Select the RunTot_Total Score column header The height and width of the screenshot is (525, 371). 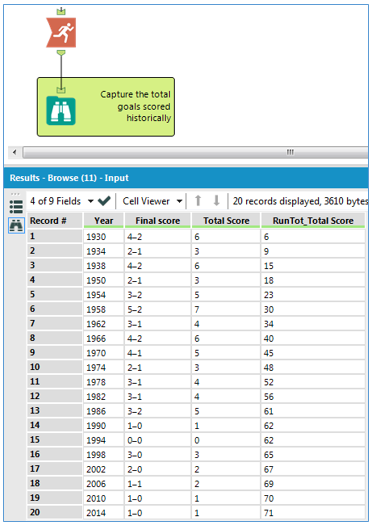[313, 221]
